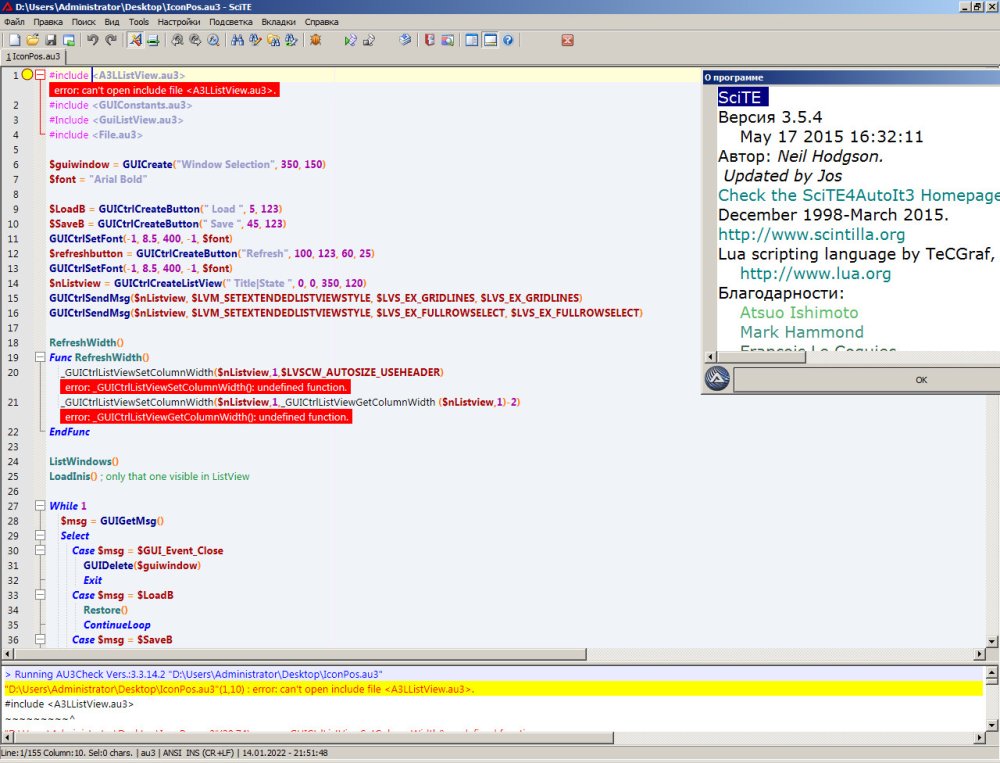Click the magnifier icon with the right arrow
Screen dimensions: 1000x763
[x=195, y=40]
